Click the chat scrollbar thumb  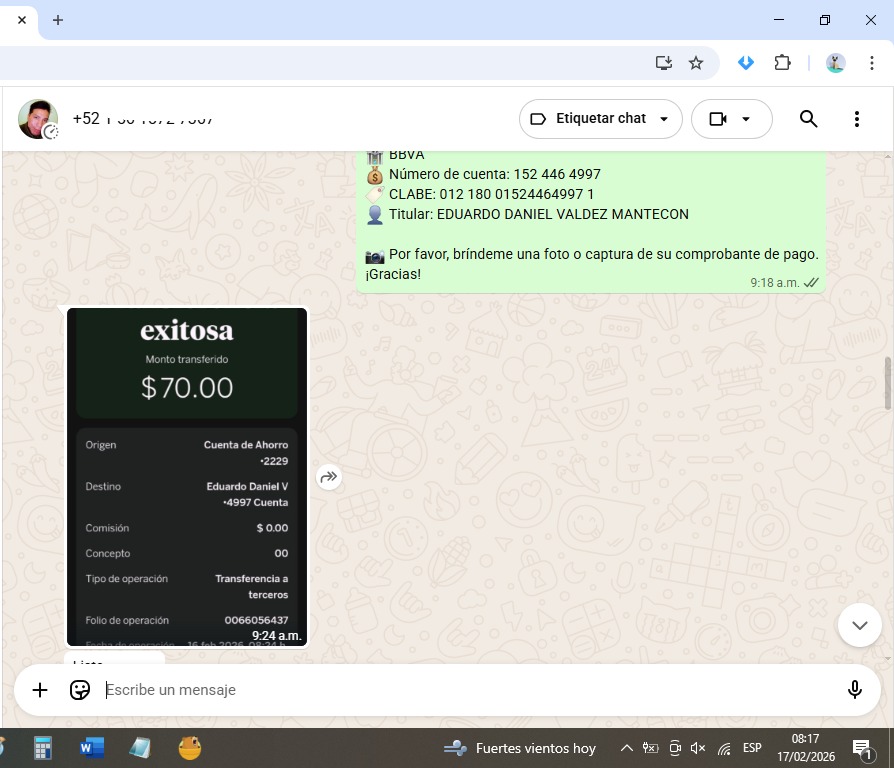[x=888, y=383]
